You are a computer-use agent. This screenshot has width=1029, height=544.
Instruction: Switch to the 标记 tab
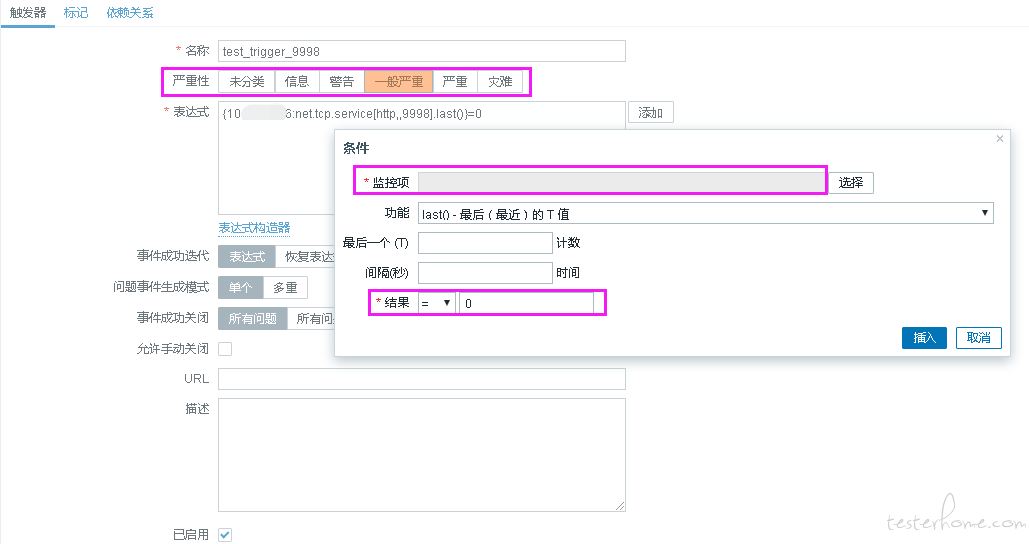click(x=76, y=13)
